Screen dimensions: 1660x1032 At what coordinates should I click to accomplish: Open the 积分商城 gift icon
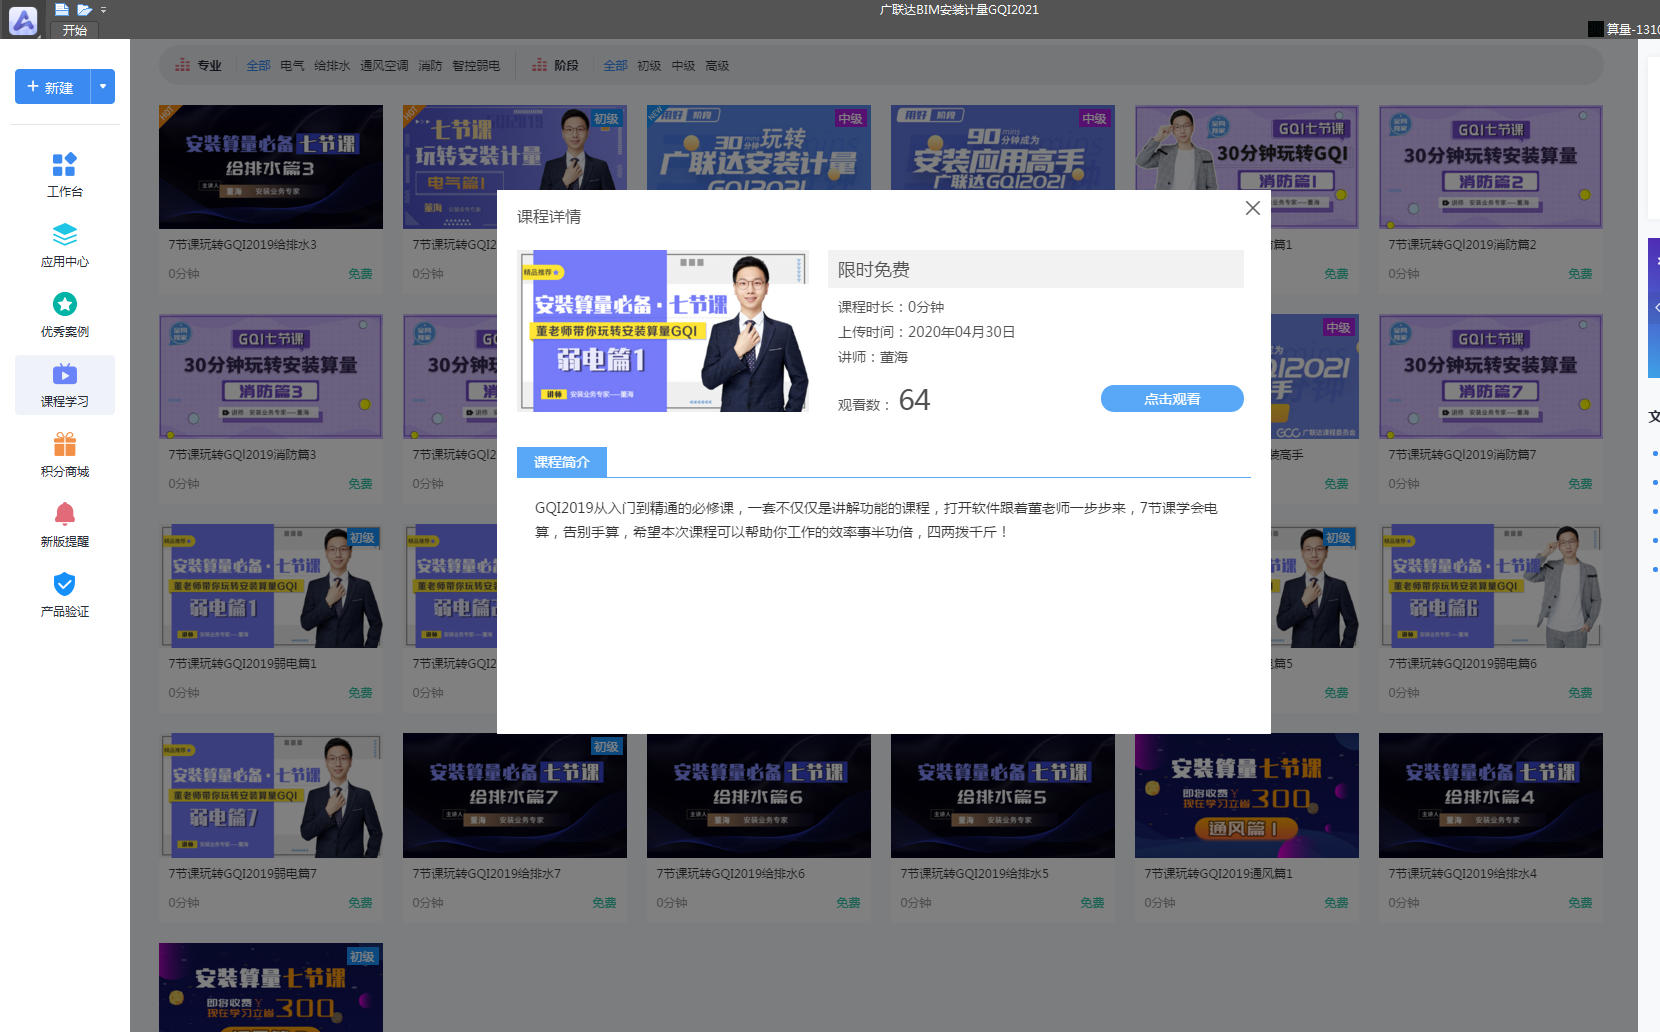click(64, 444)
